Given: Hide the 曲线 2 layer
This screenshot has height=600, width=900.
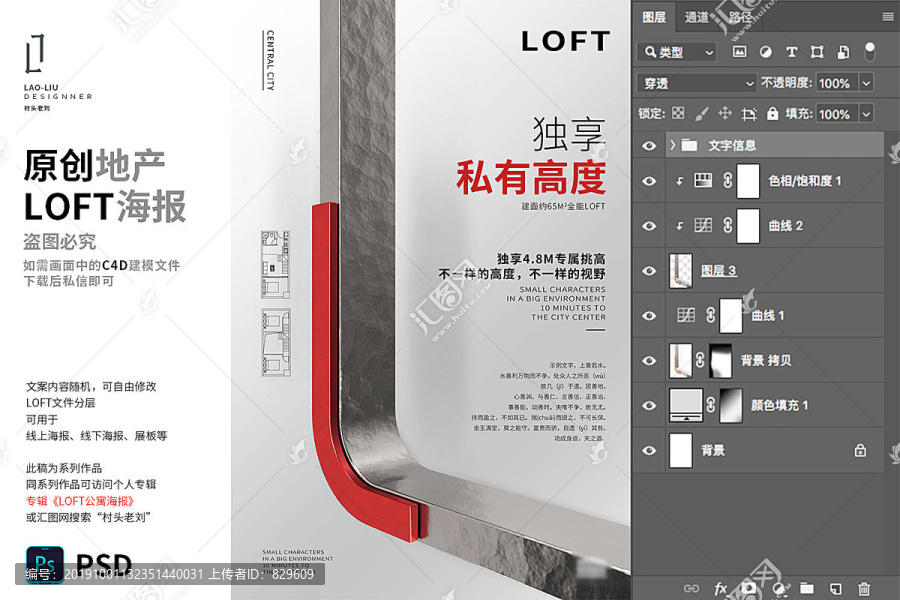Looking at the screenshot, I should point(649,226).
